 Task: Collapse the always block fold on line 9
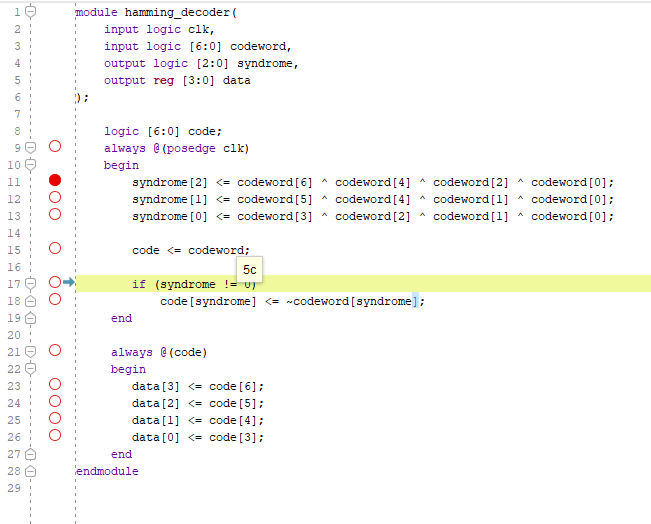30,148
